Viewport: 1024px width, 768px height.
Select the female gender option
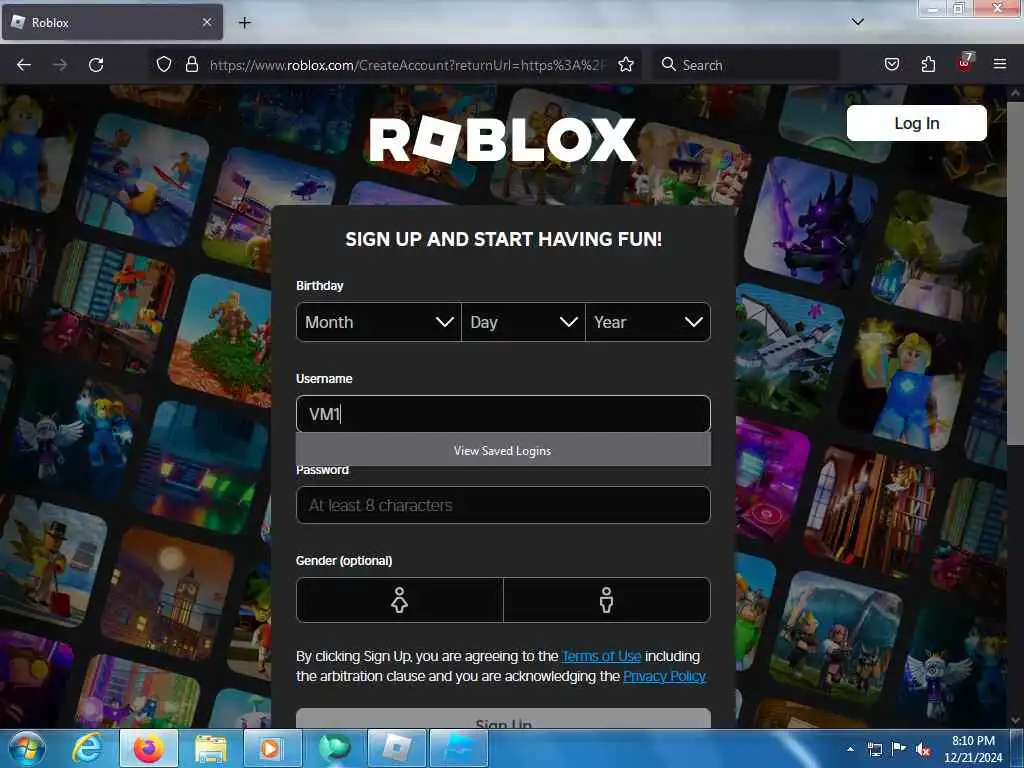tap(400, 600)
